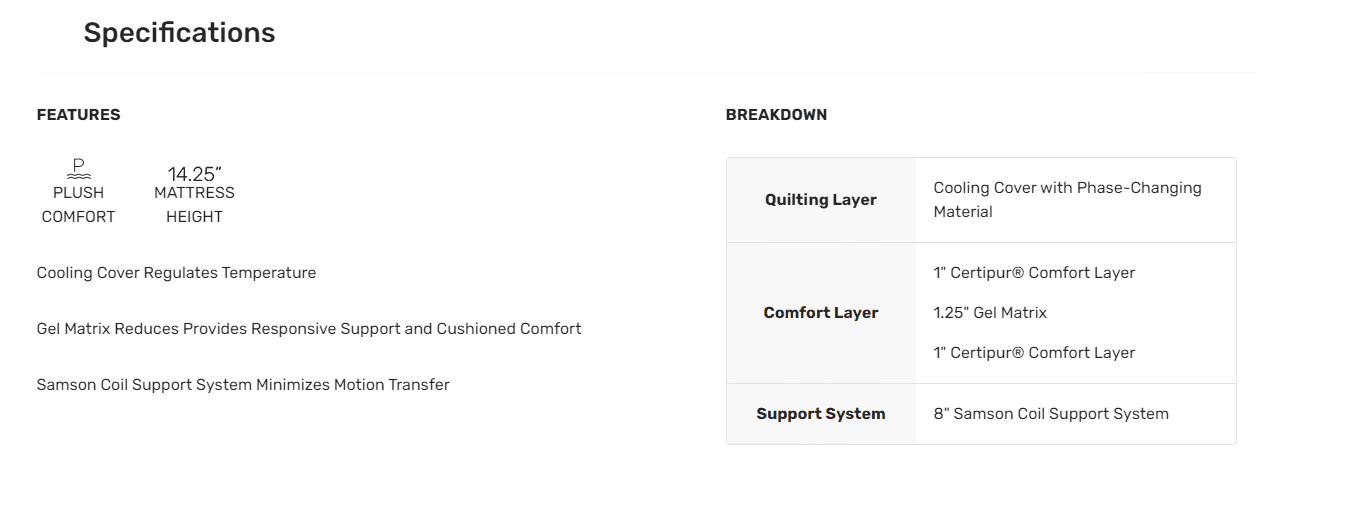Click the first 1" Certipur Comfort Layer entry
The height and width of the screenshot is (508, 1349).
1034,273
